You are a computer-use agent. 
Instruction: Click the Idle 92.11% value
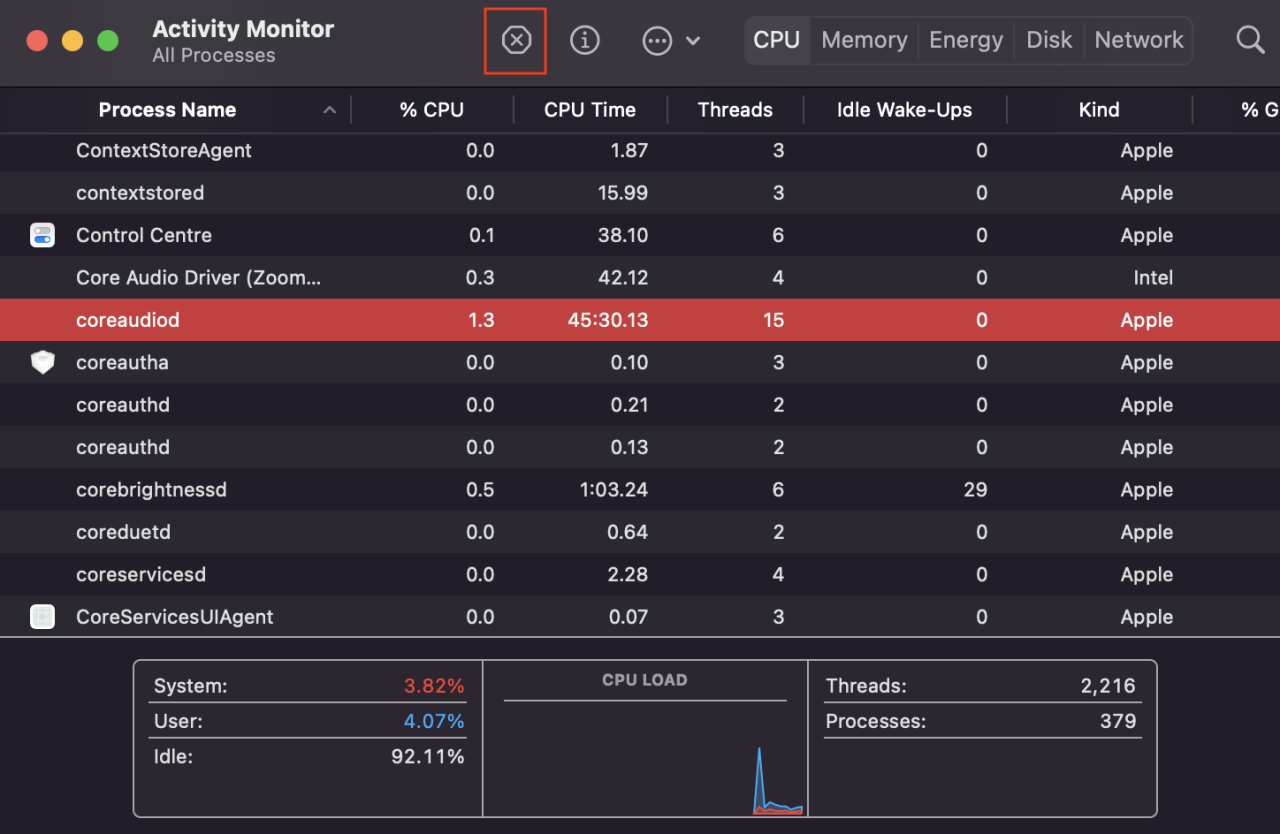pyautogui.click(x=428, y=756)
